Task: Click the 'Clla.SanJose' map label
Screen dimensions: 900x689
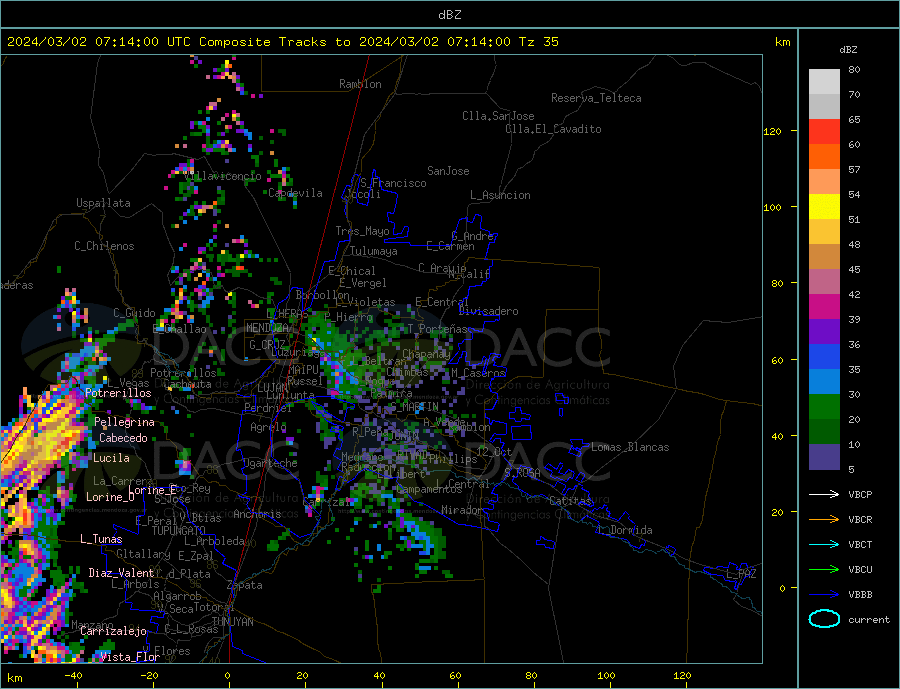Action: [x=498, y=116]
